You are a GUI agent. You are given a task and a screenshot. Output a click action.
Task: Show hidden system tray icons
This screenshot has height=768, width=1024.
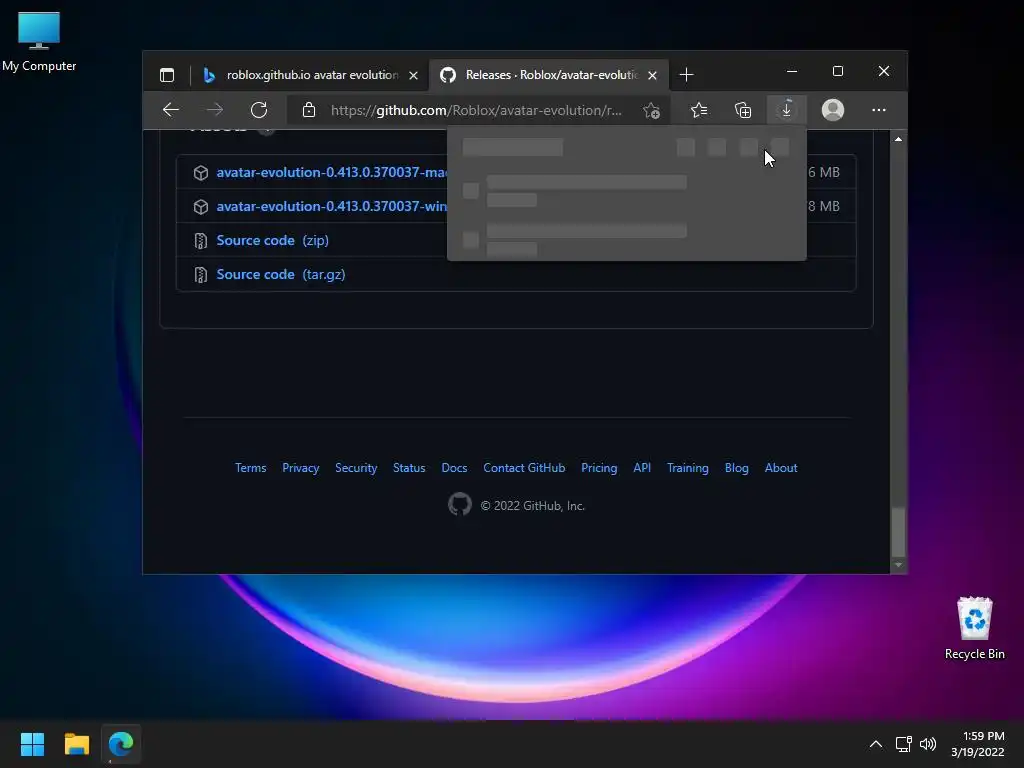(876, 744)
